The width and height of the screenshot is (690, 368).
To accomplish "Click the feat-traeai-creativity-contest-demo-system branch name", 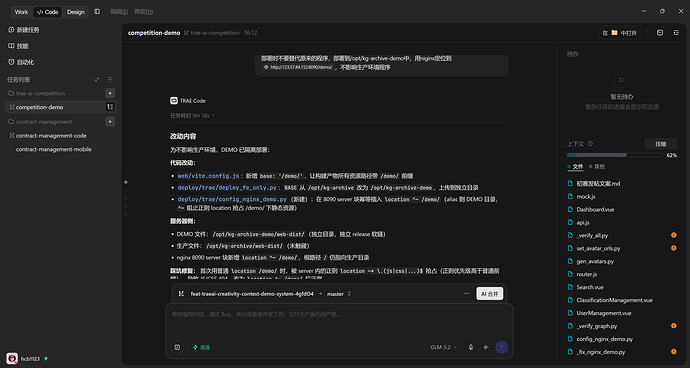I will click(x=252, y=294).
